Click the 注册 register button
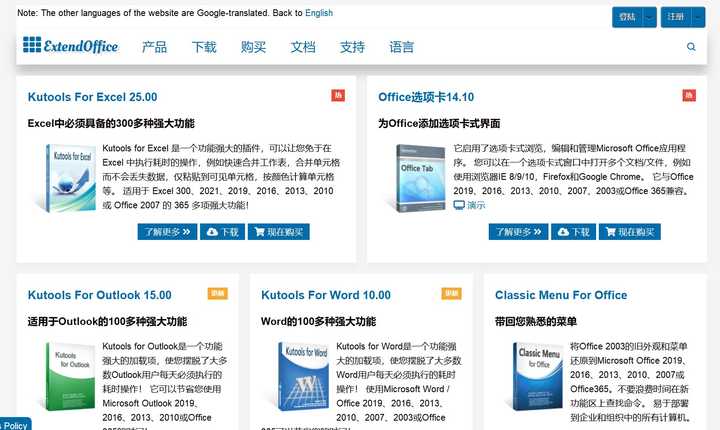This screenshot has width=720, height=430. (x=676, y=17)
